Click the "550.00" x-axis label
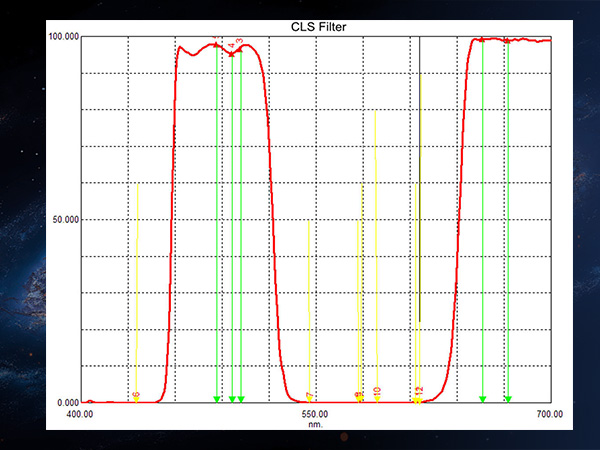 tap(315, 414)
